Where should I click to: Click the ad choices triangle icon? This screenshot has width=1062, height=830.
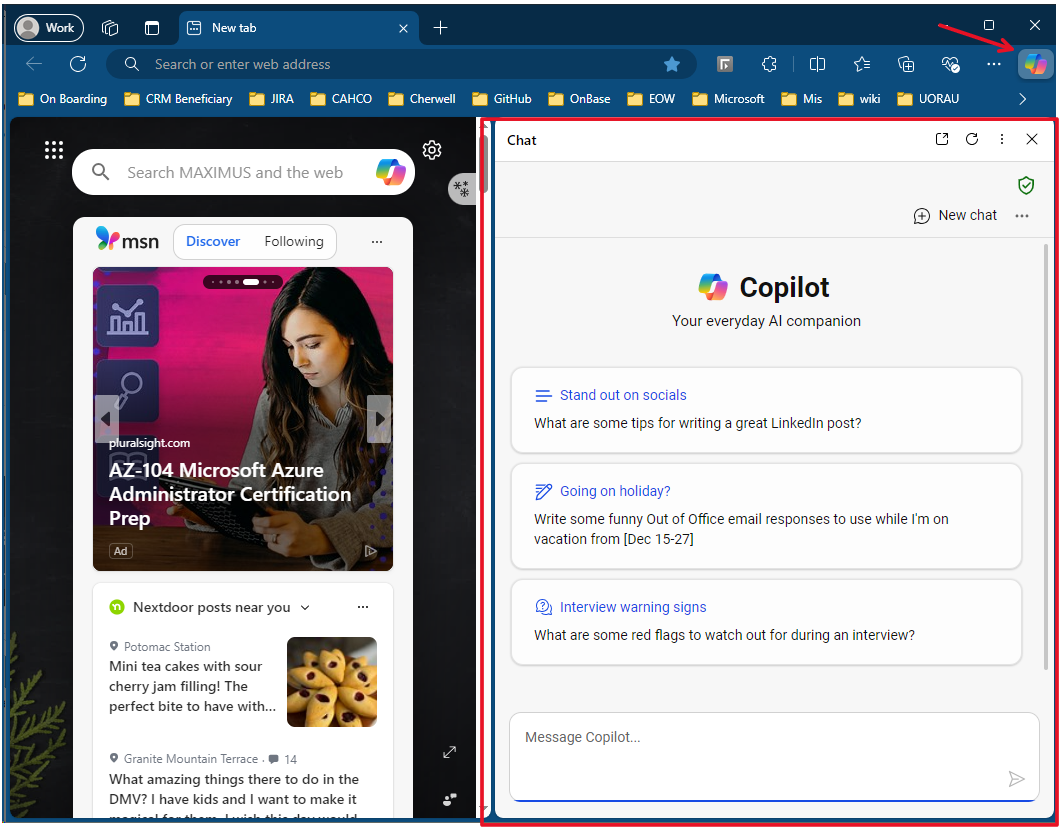pos(370,551)
